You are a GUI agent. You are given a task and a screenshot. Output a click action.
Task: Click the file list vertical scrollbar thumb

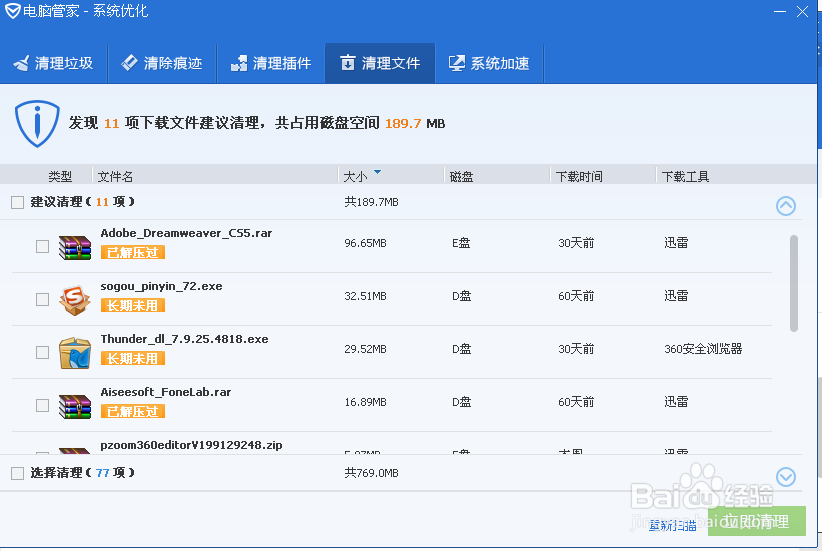(794, 283)
